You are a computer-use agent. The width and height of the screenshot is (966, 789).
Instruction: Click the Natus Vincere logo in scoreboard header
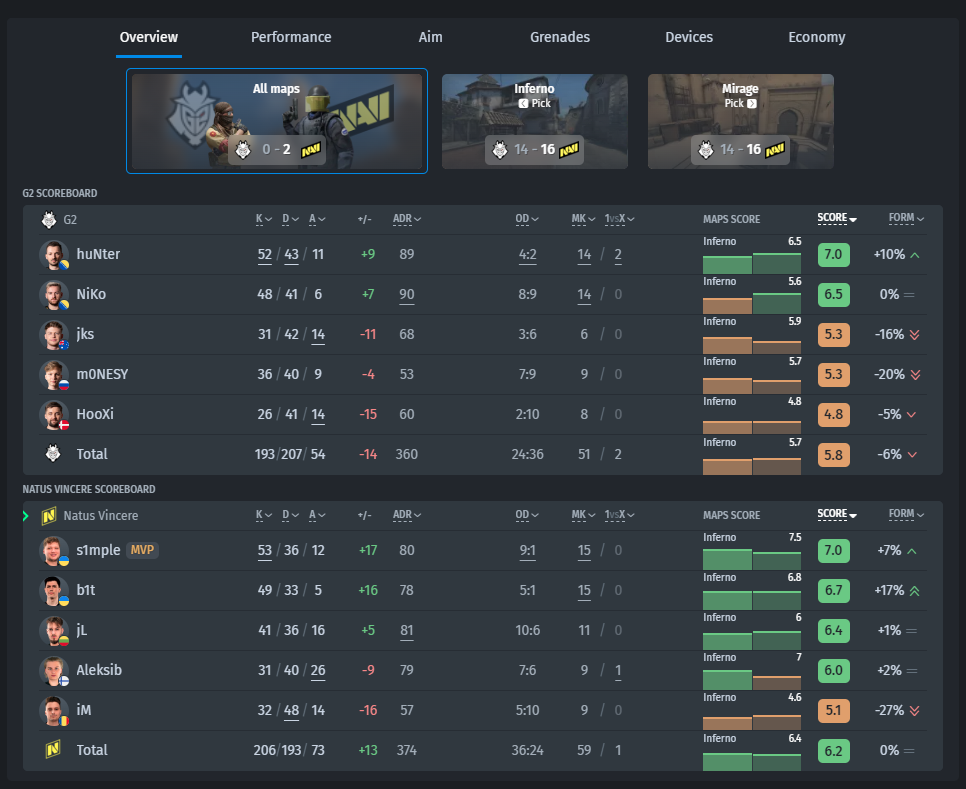click(49, 516)
